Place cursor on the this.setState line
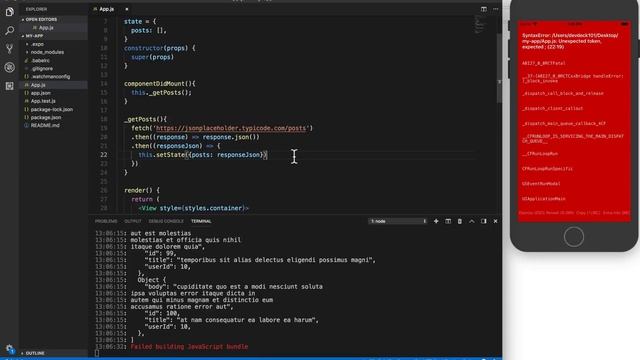 coord(203,155)
